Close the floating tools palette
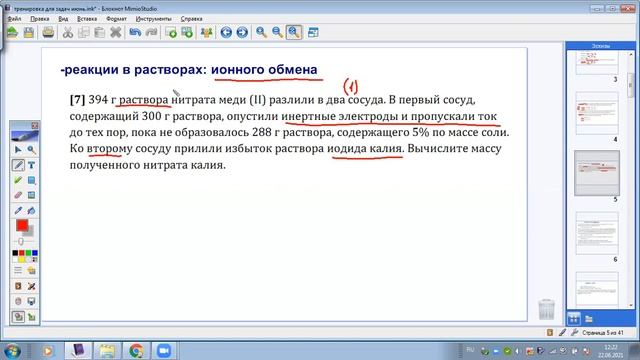Image resolution: width=640 pixels, height=360 pixels. tap(35, 126)
